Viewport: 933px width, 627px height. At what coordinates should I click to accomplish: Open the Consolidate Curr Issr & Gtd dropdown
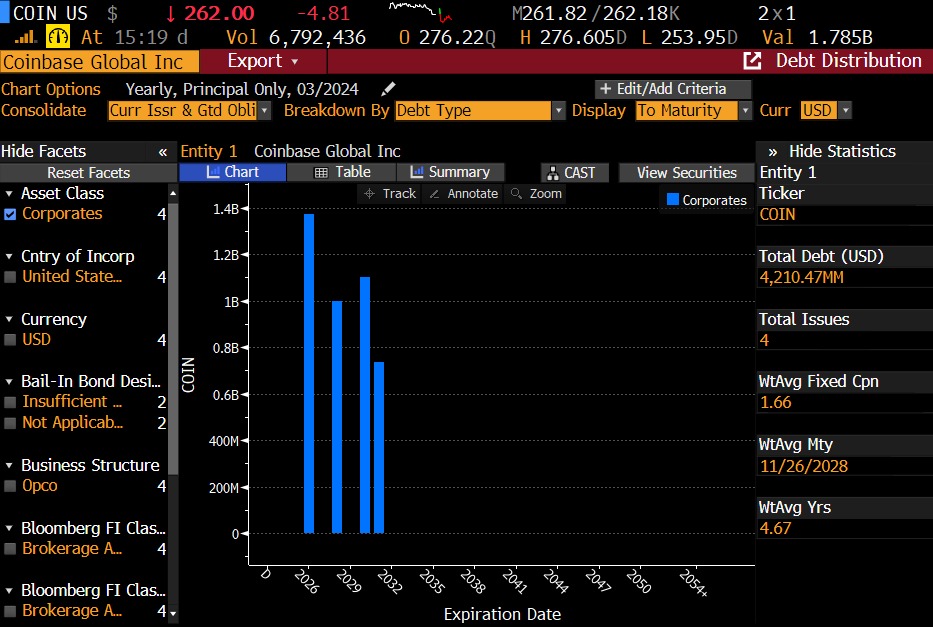point(264,111)
